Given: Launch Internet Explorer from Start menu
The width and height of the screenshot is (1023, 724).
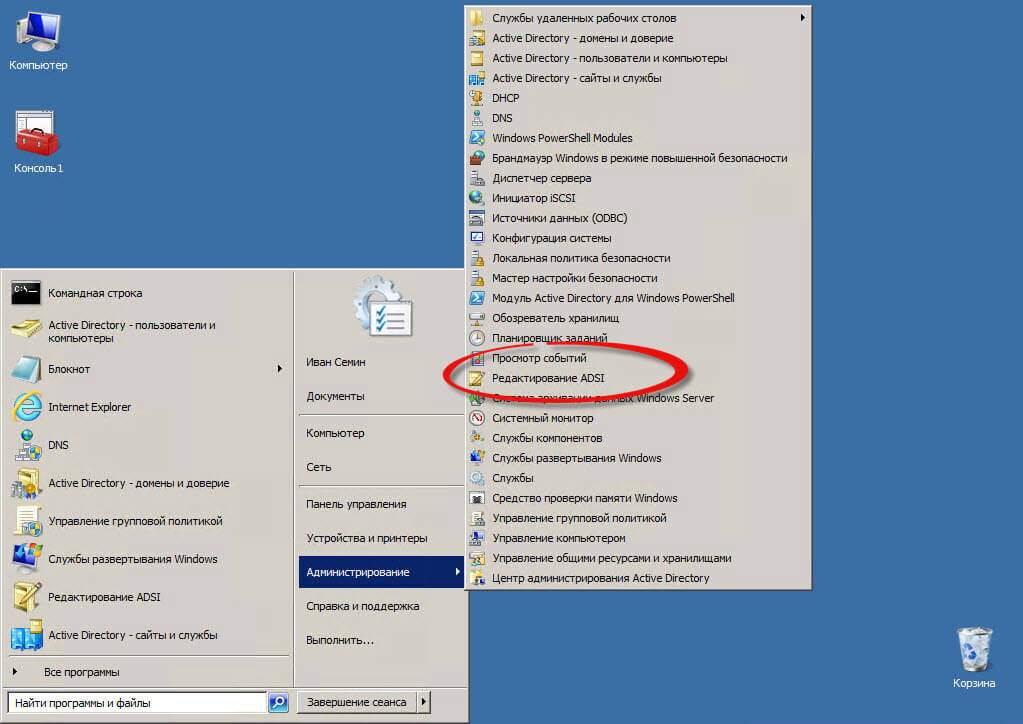Looking at the screenshot, I should tap(149, 407).
